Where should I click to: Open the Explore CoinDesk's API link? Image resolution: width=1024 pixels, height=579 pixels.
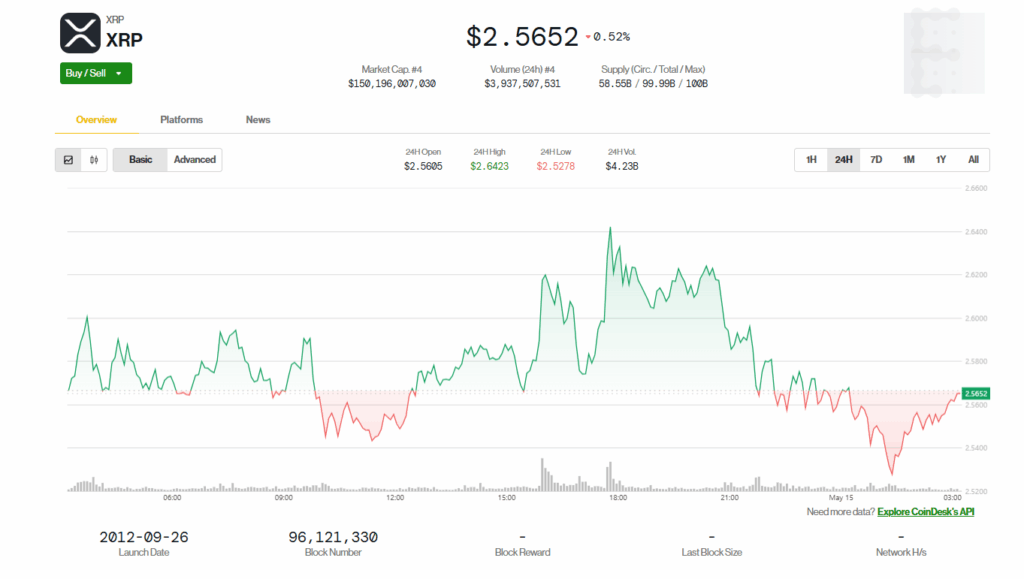925,512
